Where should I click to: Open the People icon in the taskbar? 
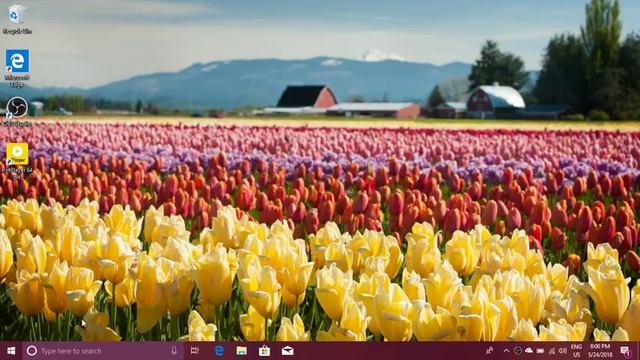pyautogui.click(x=489, y=351)
